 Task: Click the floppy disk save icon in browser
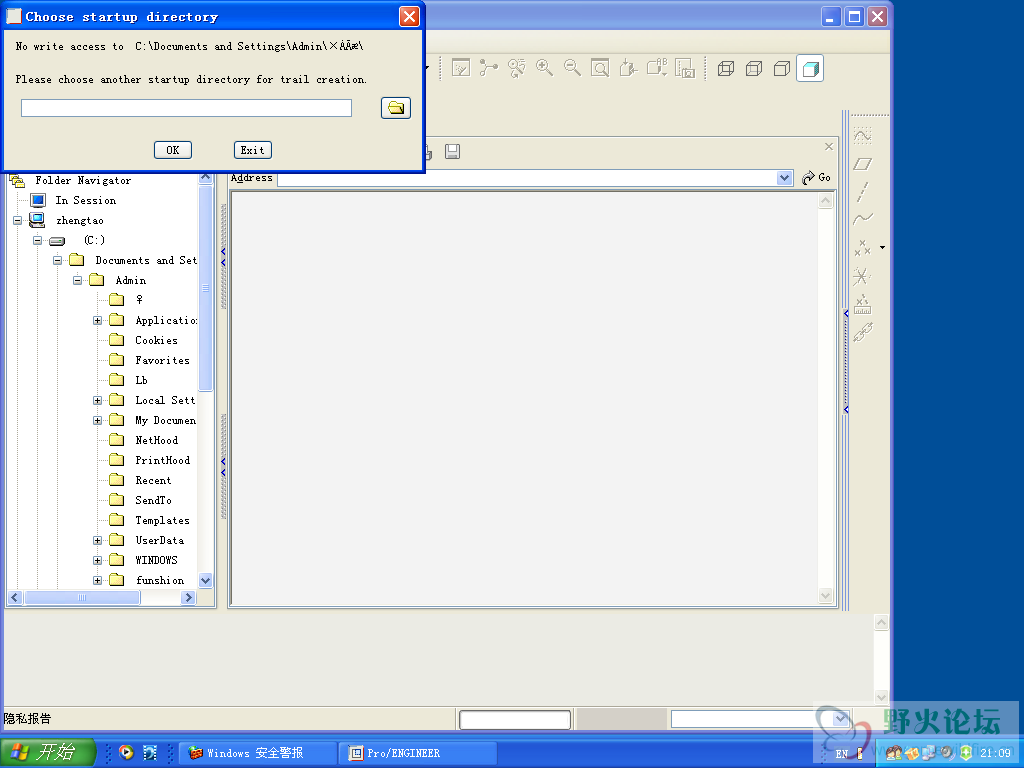[453, 152]
